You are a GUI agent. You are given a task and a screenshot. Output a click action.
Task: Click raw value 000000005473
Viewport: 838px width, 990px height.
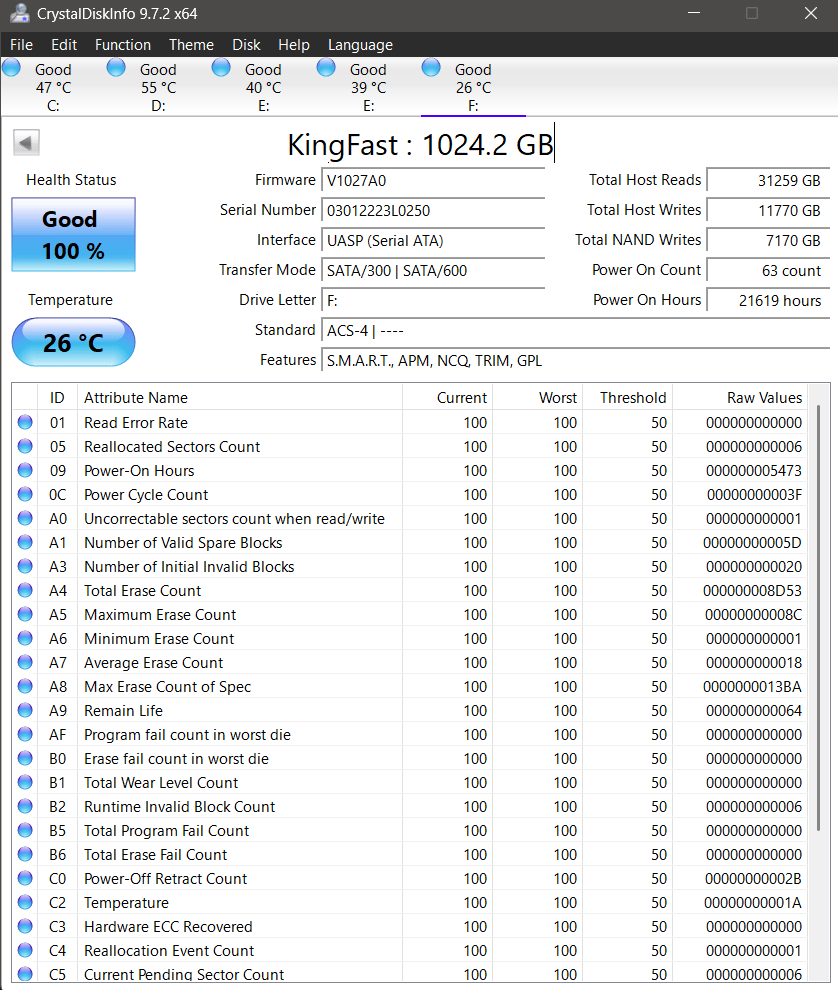pyautogui.click(x=754, y=470)
